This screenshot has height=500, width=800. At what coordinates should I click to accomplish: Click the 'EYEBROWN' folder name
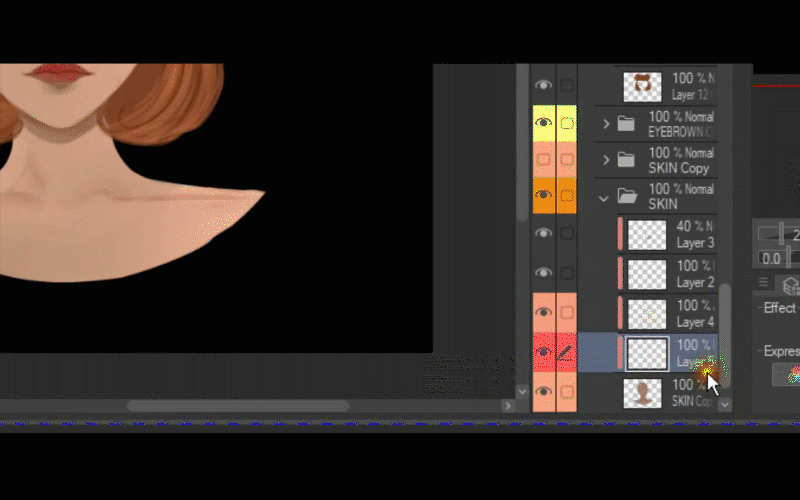click(678, 132)
